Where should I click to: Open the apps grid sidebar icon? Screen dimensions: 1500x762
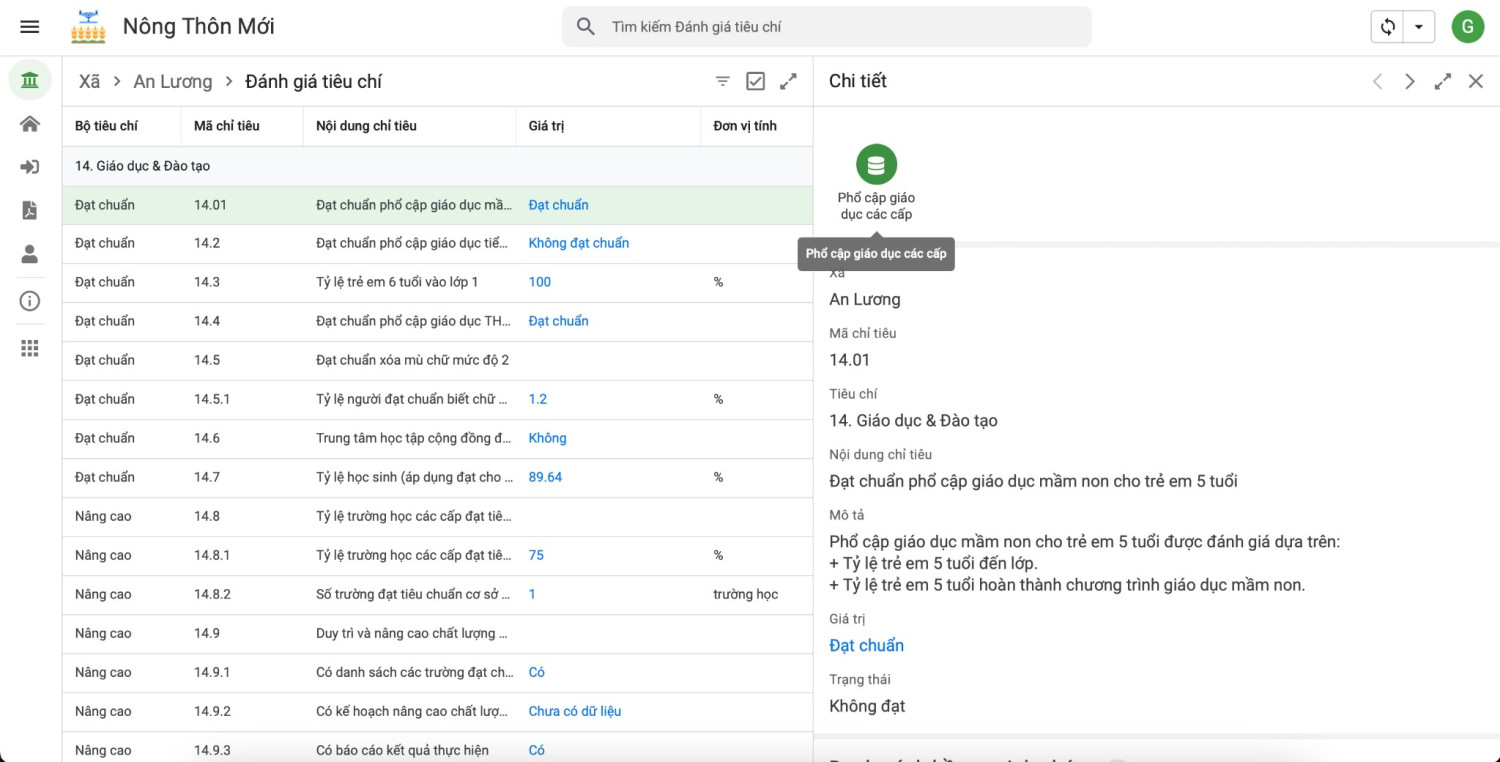[x=30, y=348]
